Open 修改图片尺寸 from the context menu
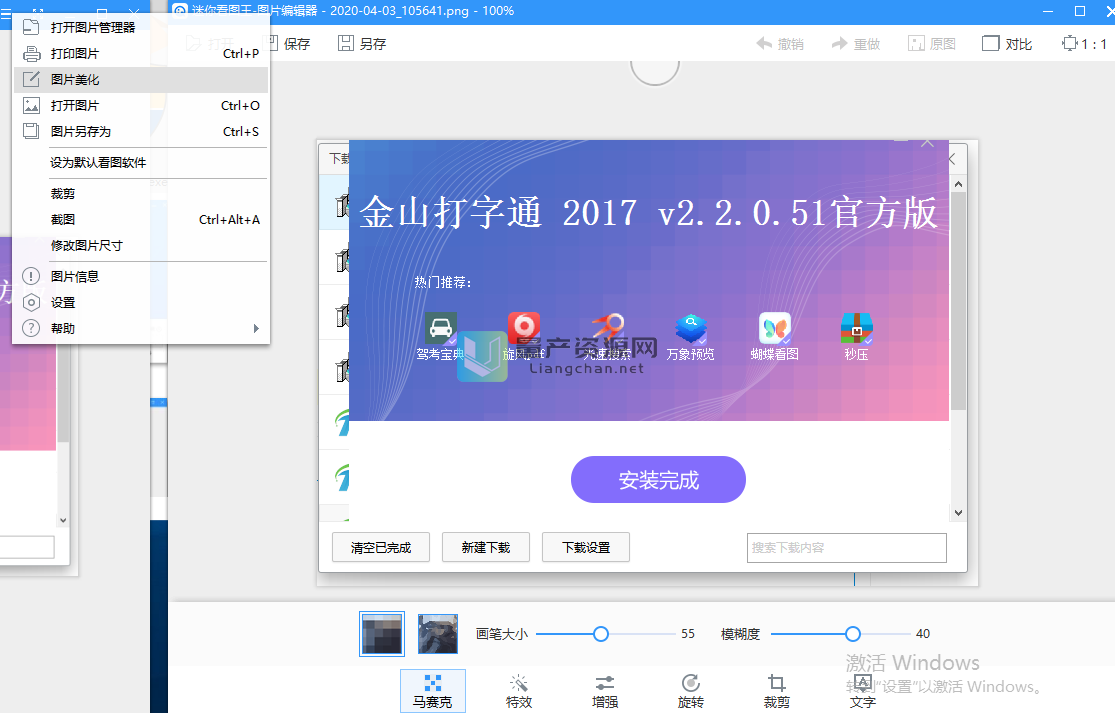 [x=141, y=245]
